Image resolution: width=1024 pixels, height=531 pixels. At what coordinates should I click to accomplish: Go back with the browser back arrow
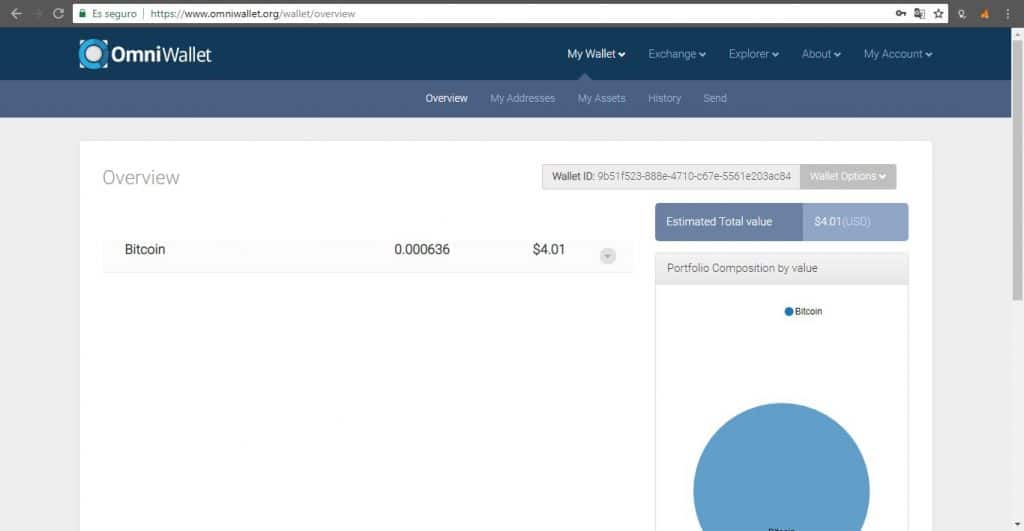tap(16, 13)
